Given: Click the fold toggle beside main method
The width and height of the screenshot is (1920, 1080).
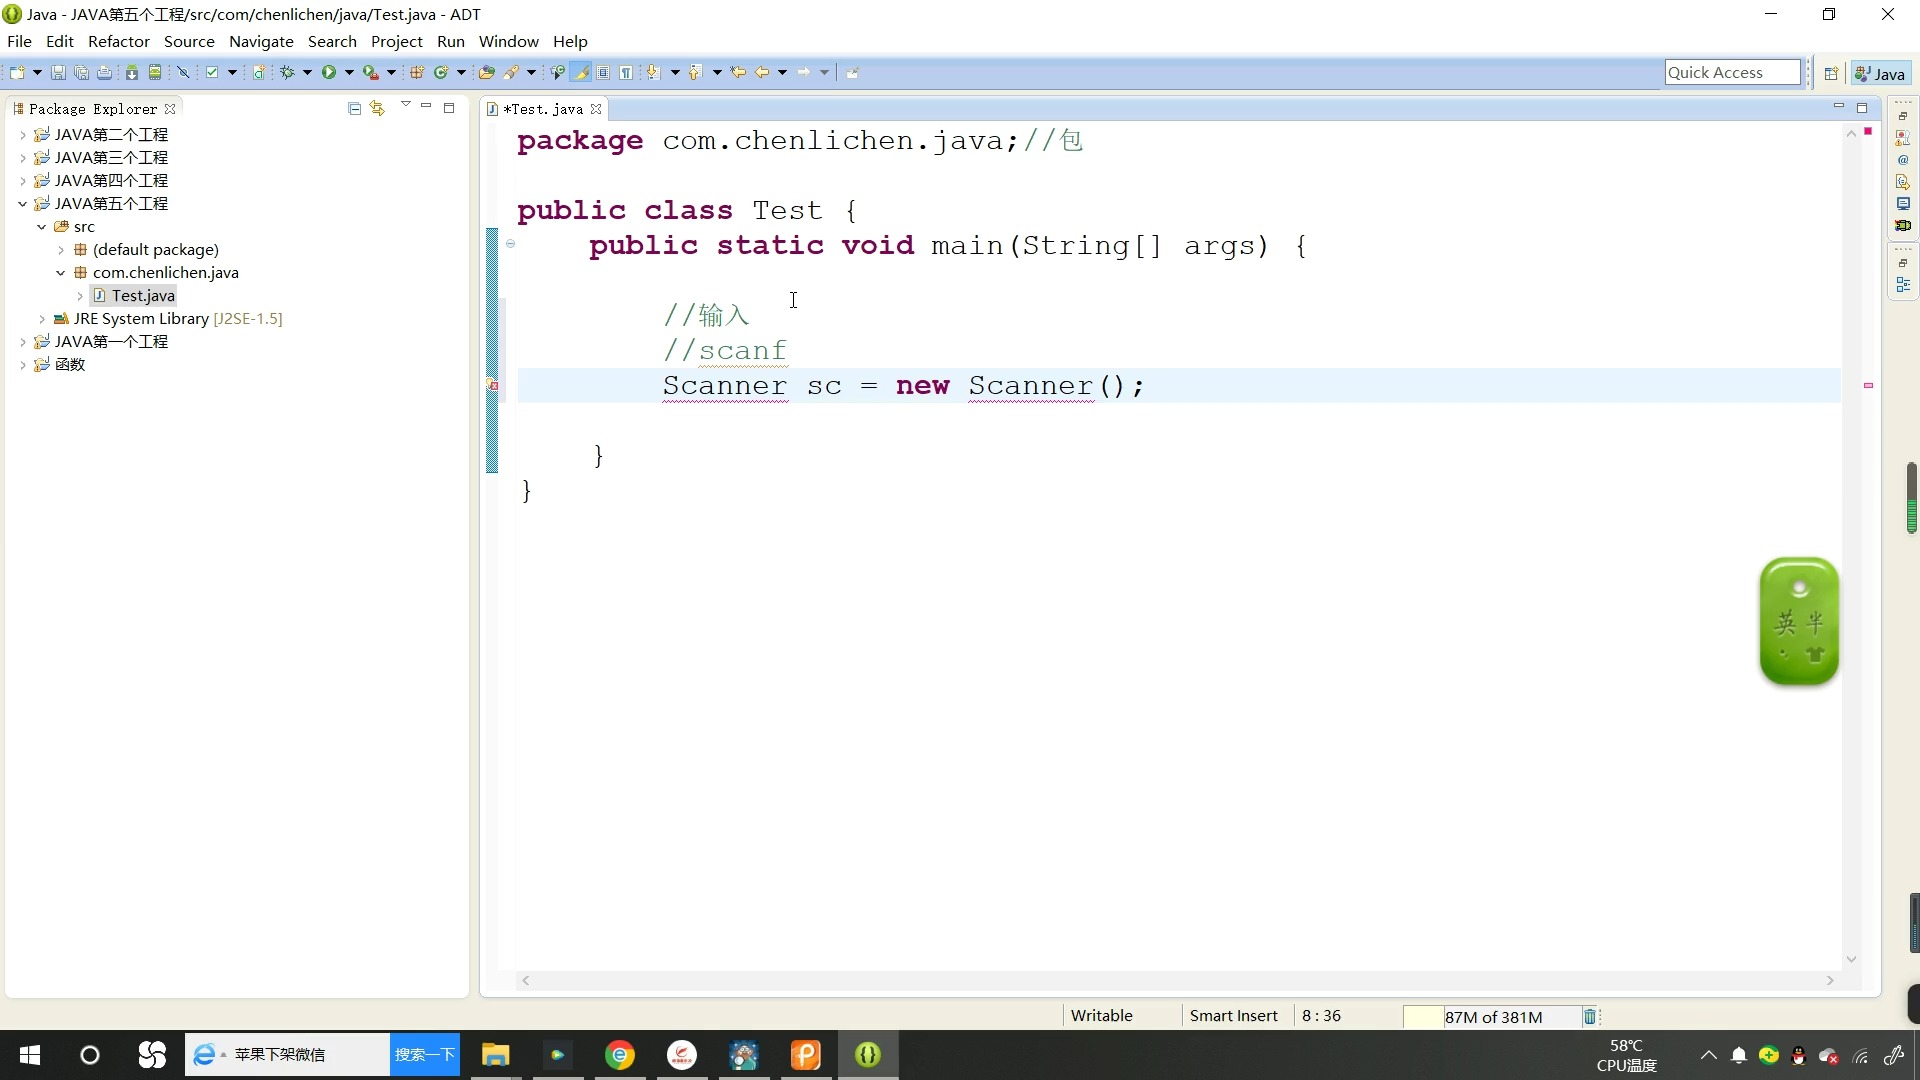Looking at the screenshot, I should coord(510,243).
